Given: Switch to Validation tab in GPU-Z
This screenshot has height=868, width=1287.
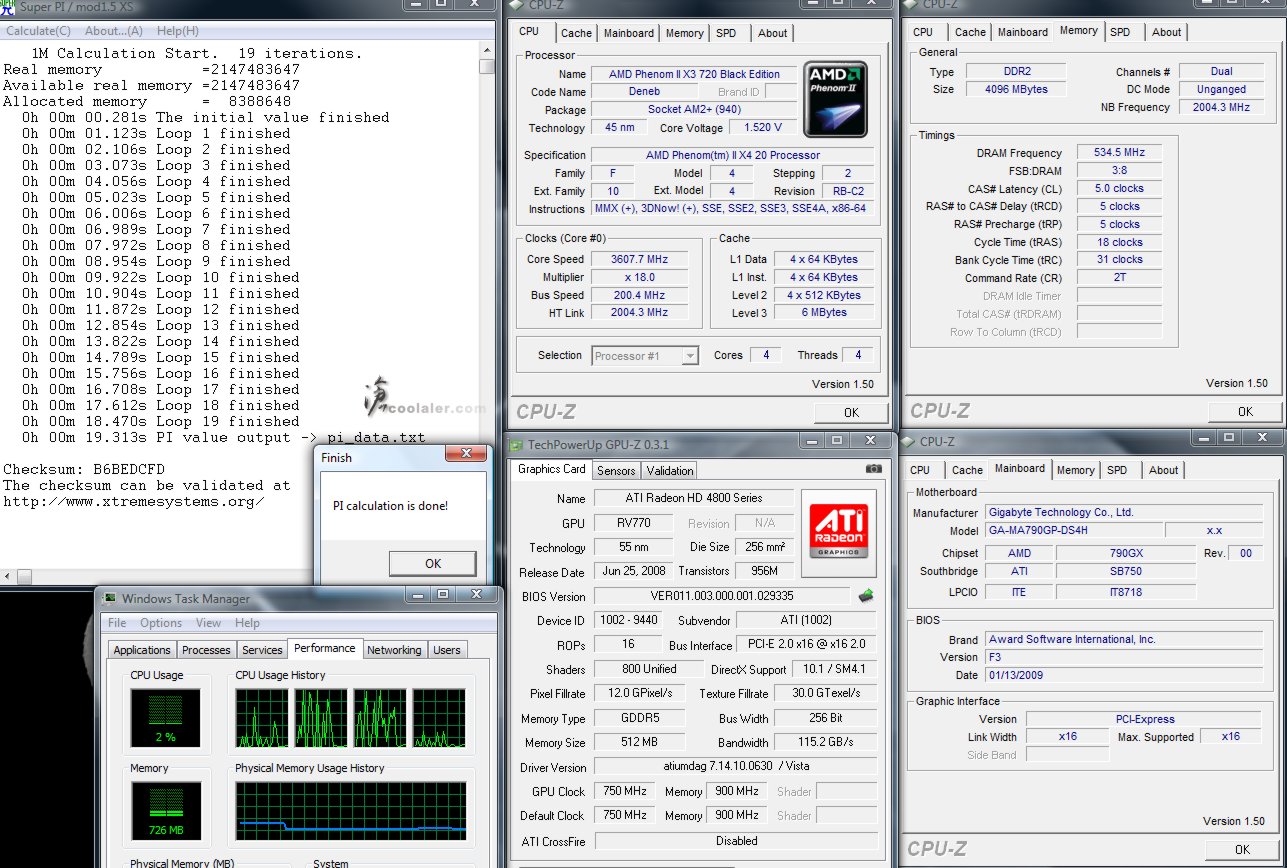Looking at the screenshot, I should pos(670,471).
